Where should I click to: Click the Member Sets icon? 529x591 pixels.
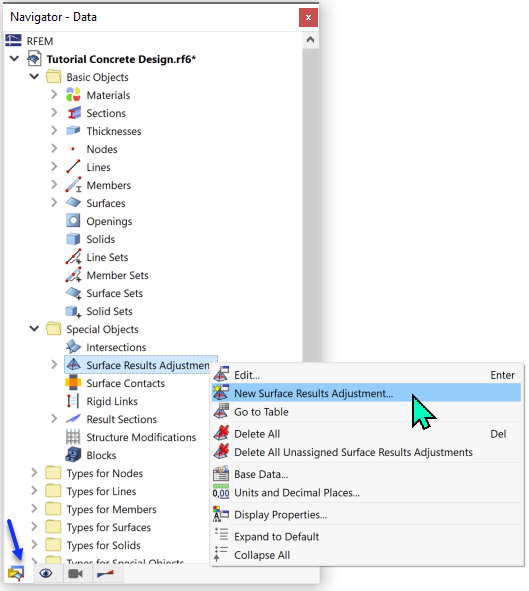click(73, 275)
